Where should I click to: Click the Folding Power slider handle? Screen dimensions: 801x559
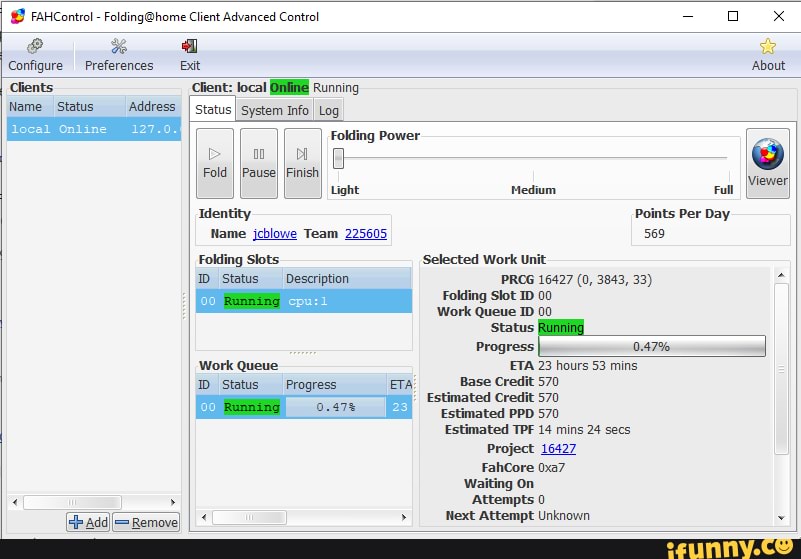(x=338, y=158)
